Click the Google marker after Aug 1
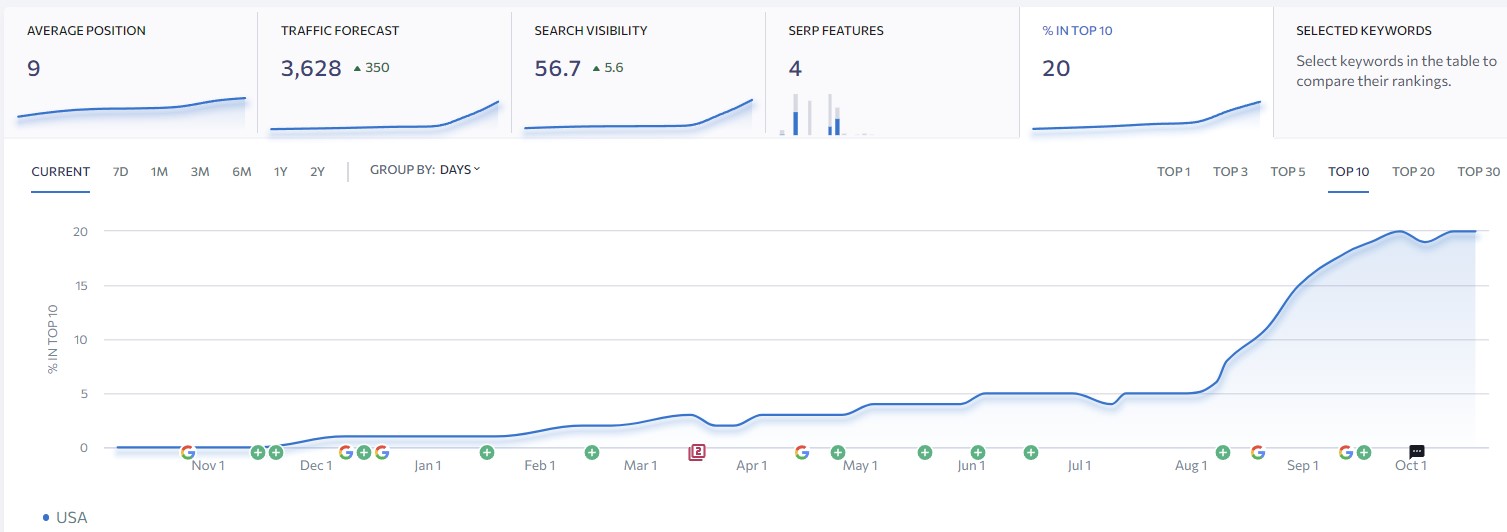The height and width of the screenshot is (532, 1507). pyautogui.click(x=1258, y=452)
